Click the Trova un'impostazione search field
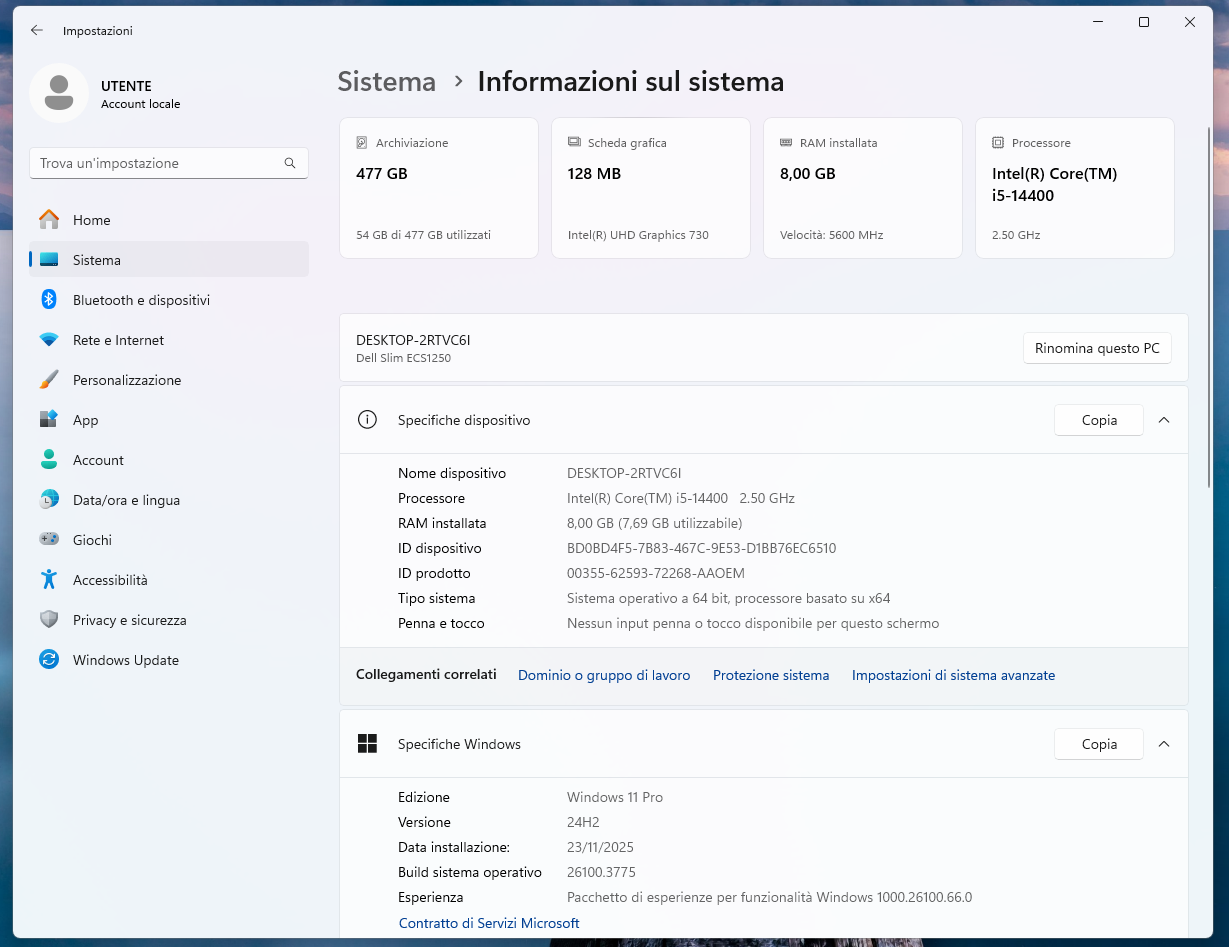This screenshot has height=947, width=1229. [169, 163]
